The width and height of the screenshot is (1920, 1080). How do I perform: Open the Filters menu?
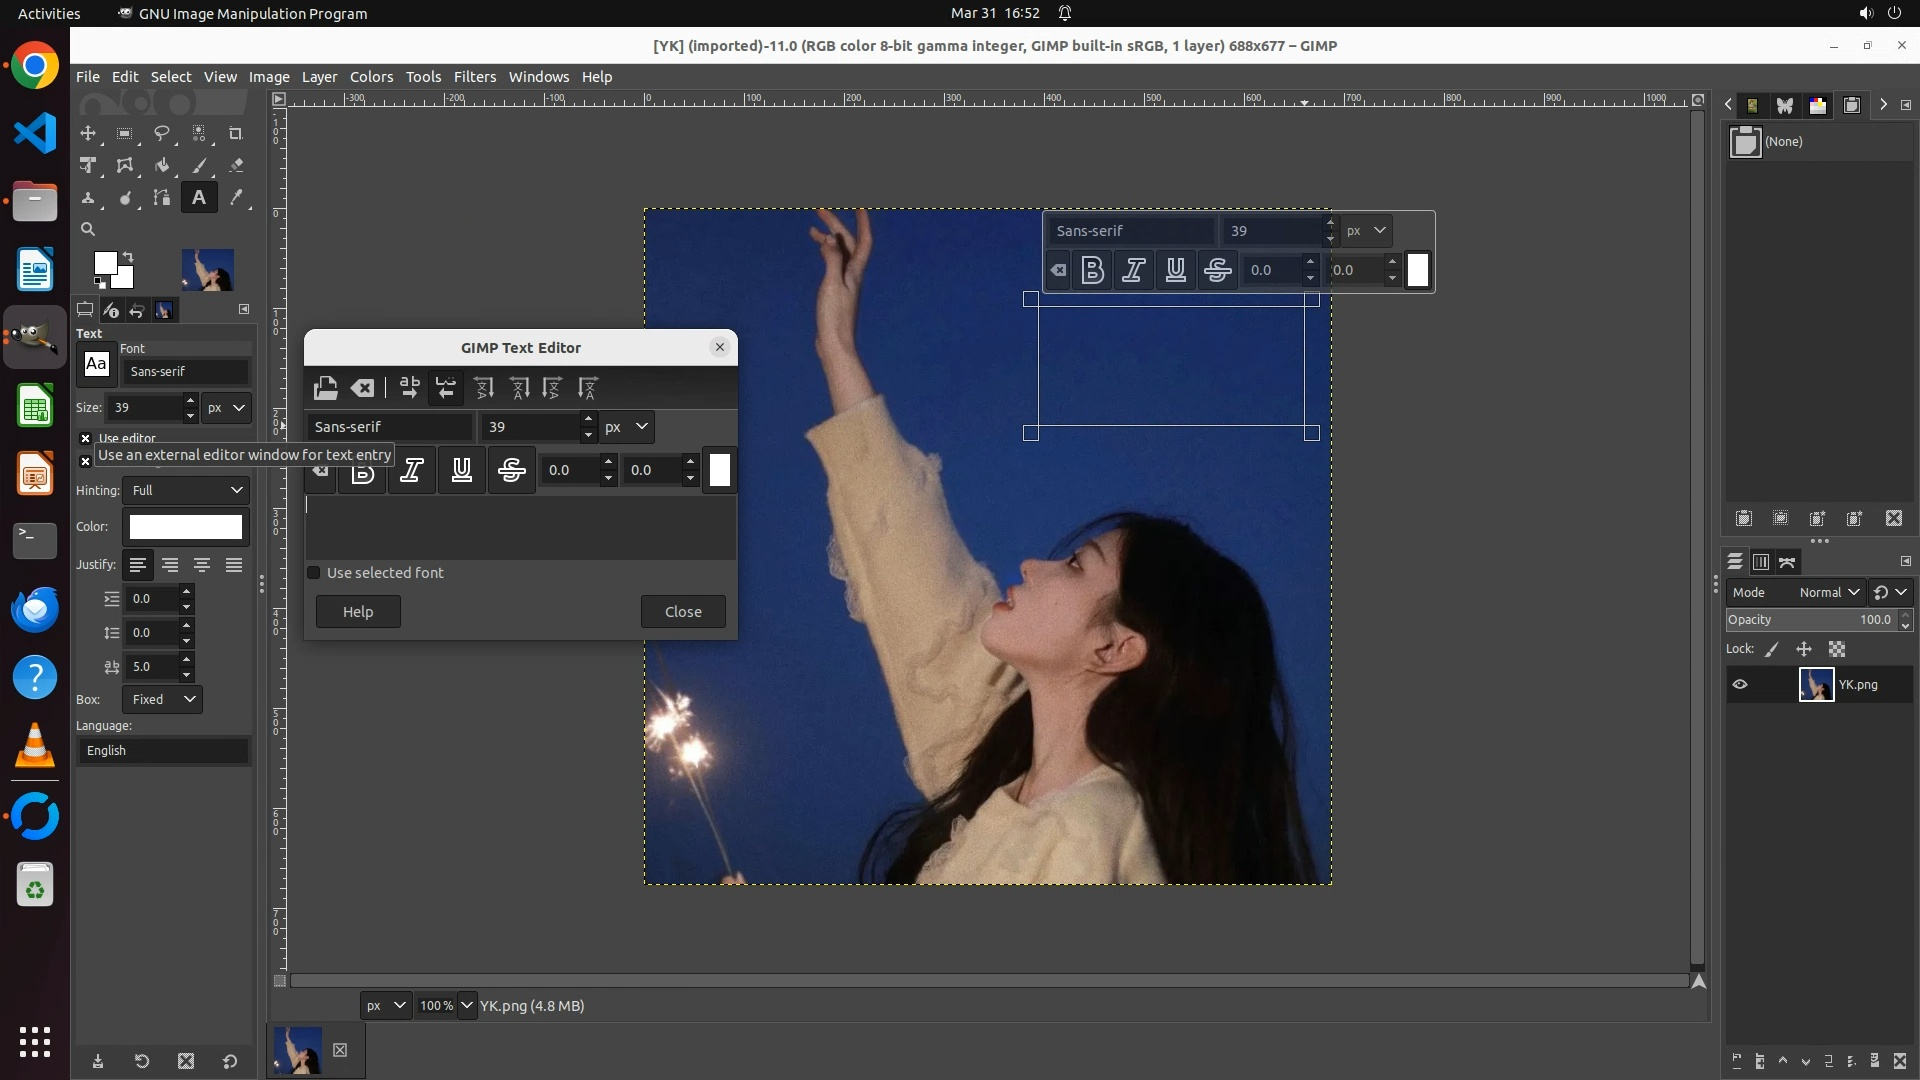474,77
